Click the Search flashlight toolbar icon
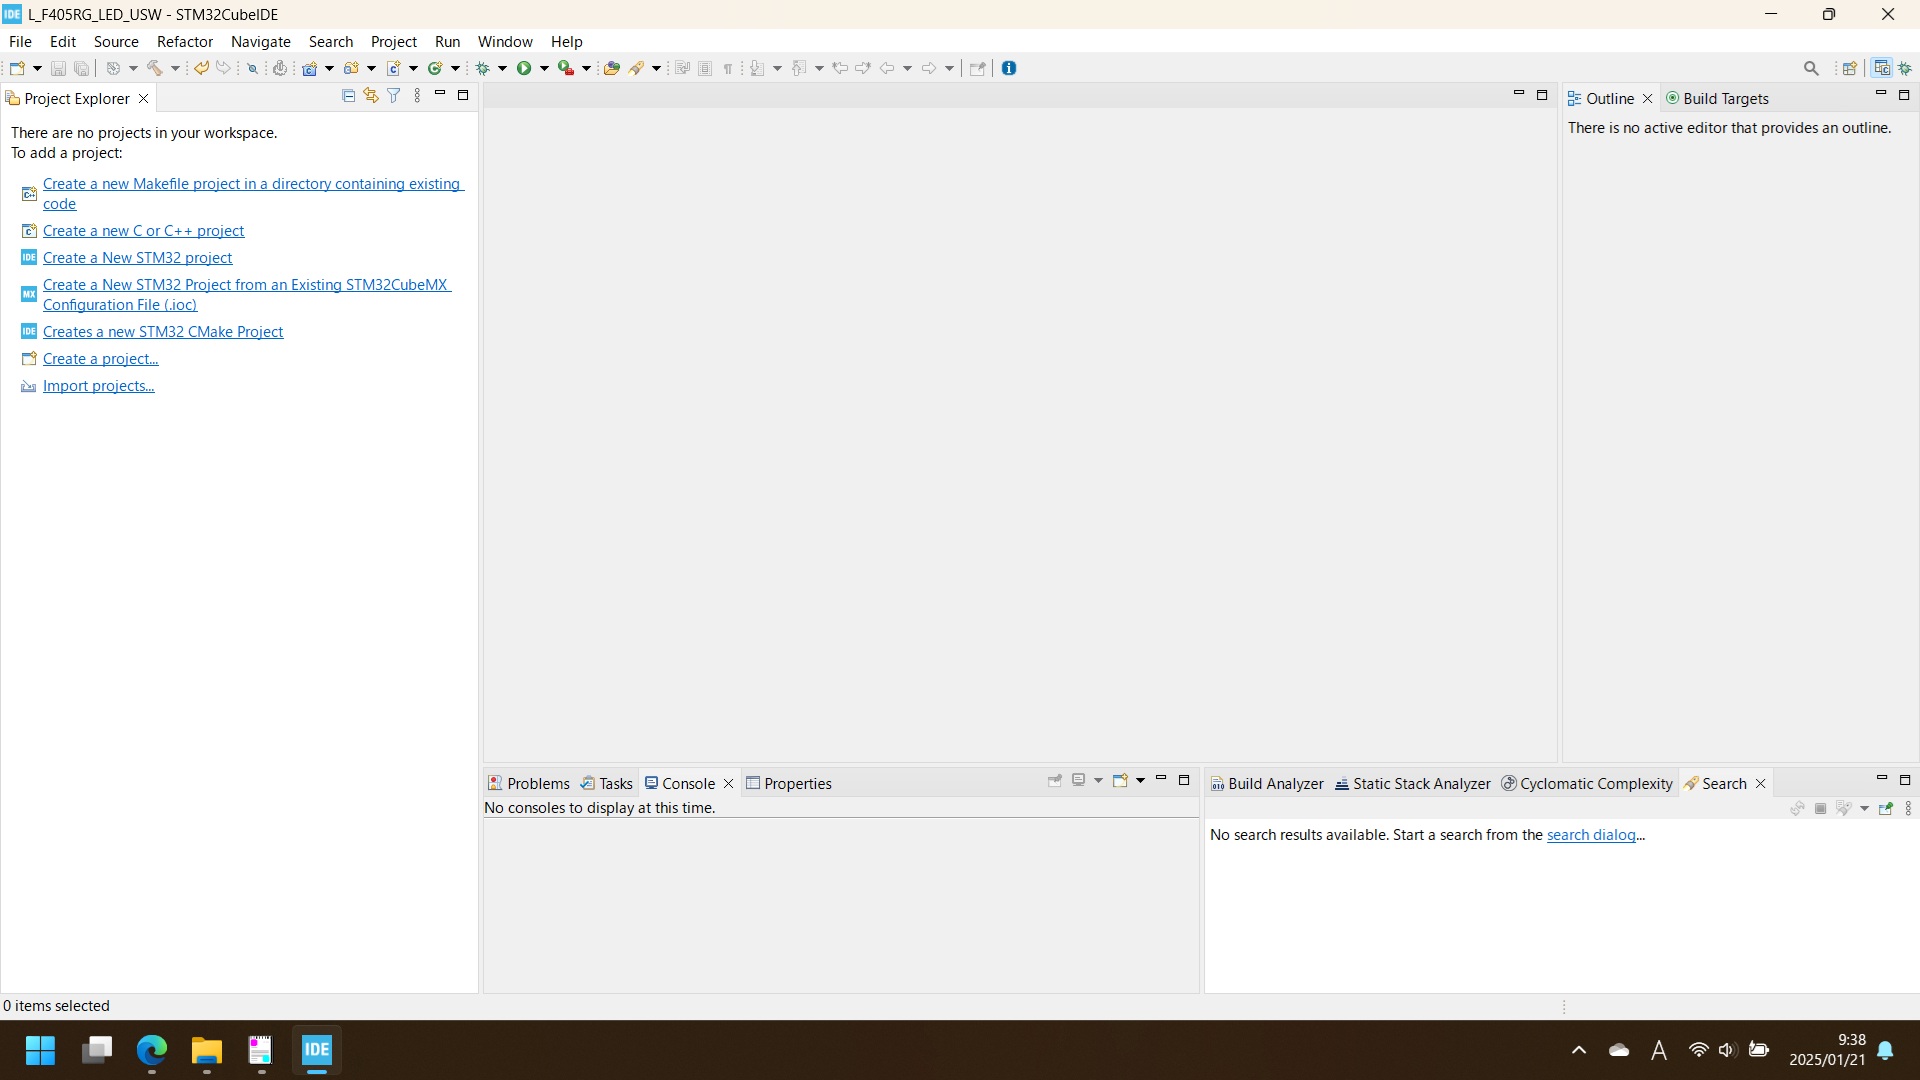The image size is (1920, 1080). tap(636, 68)
